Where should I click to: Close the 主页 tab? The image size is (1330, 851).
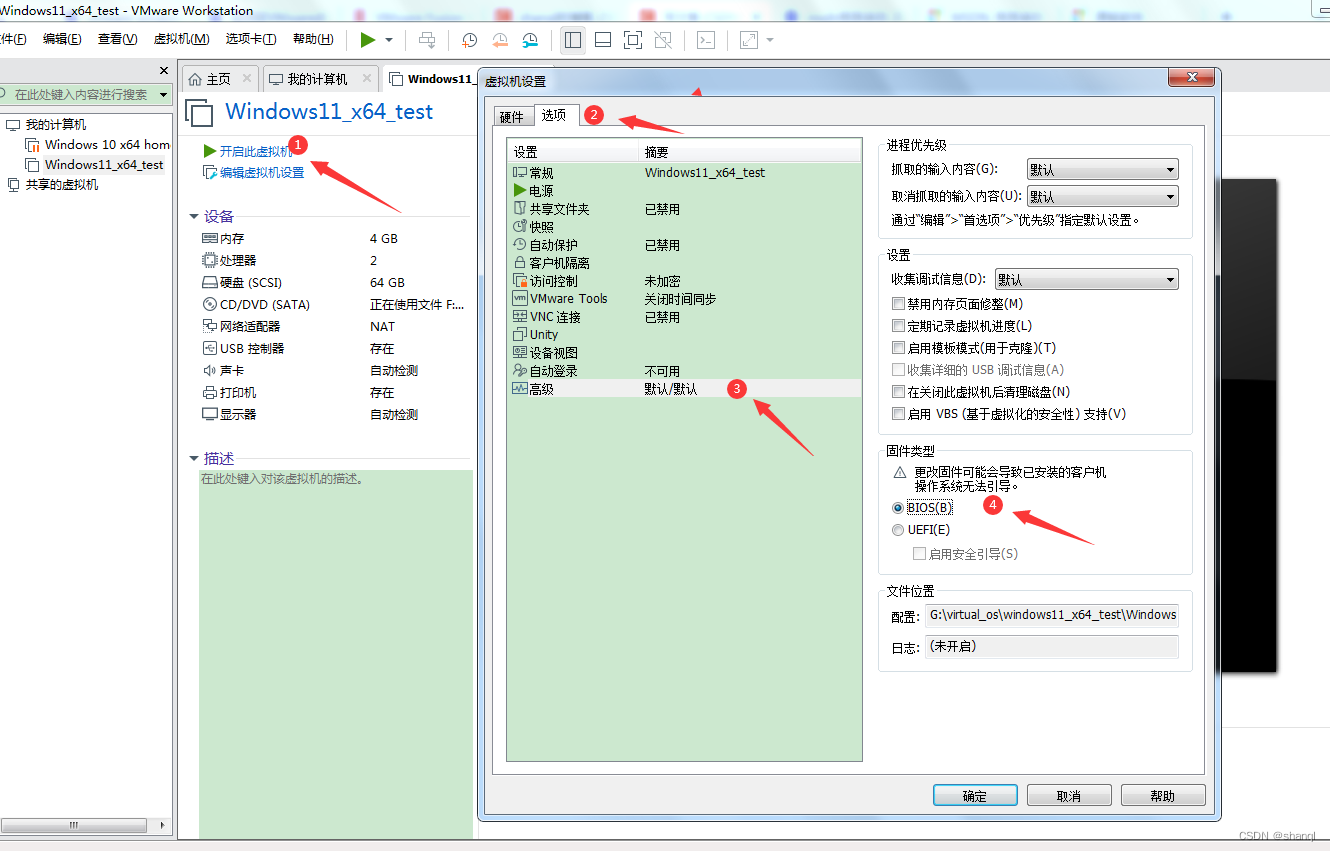(x=246, y=78)
